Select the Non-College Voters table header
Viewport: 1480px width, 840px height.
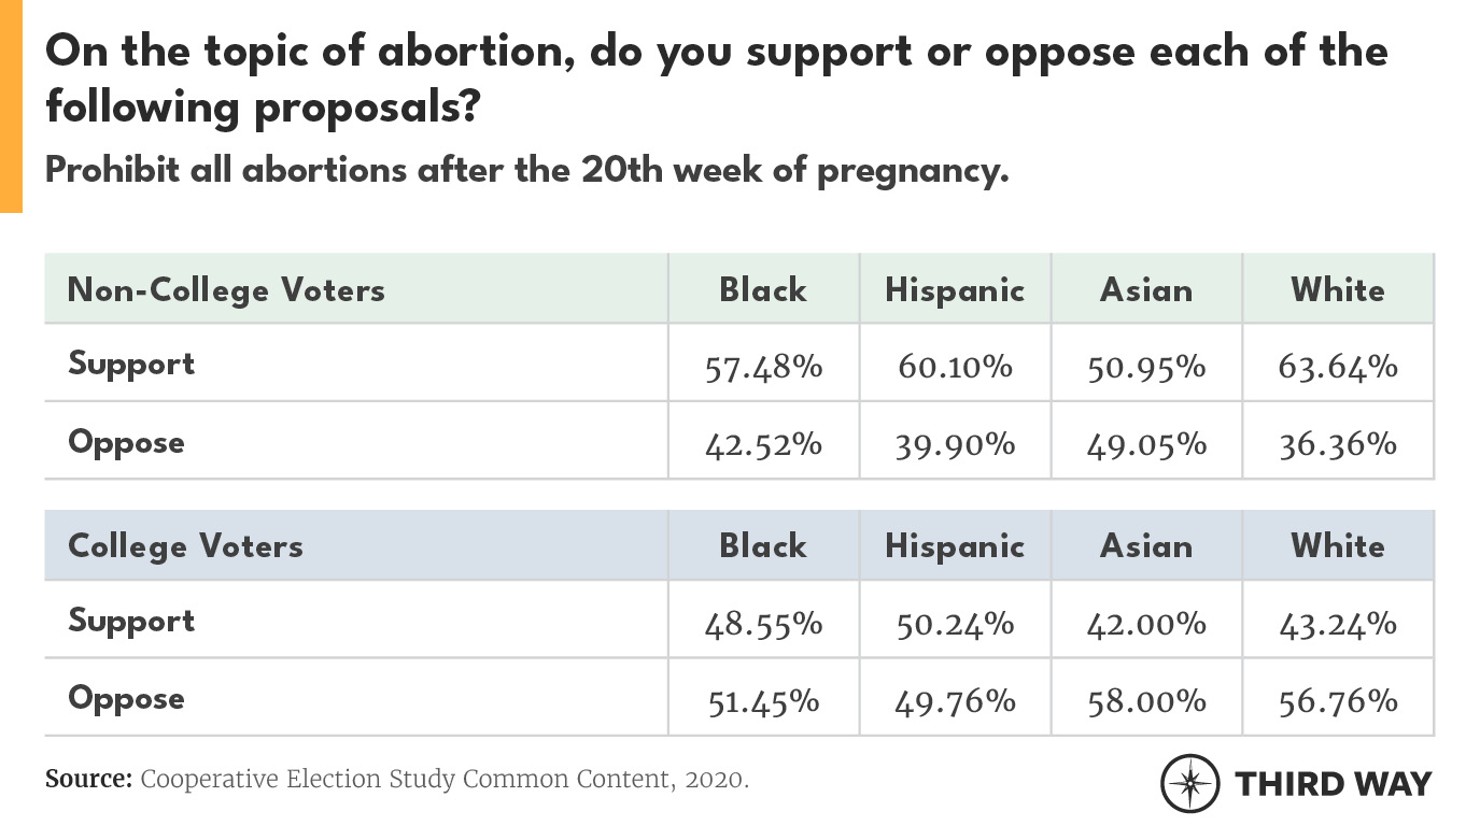pos(226,290)
